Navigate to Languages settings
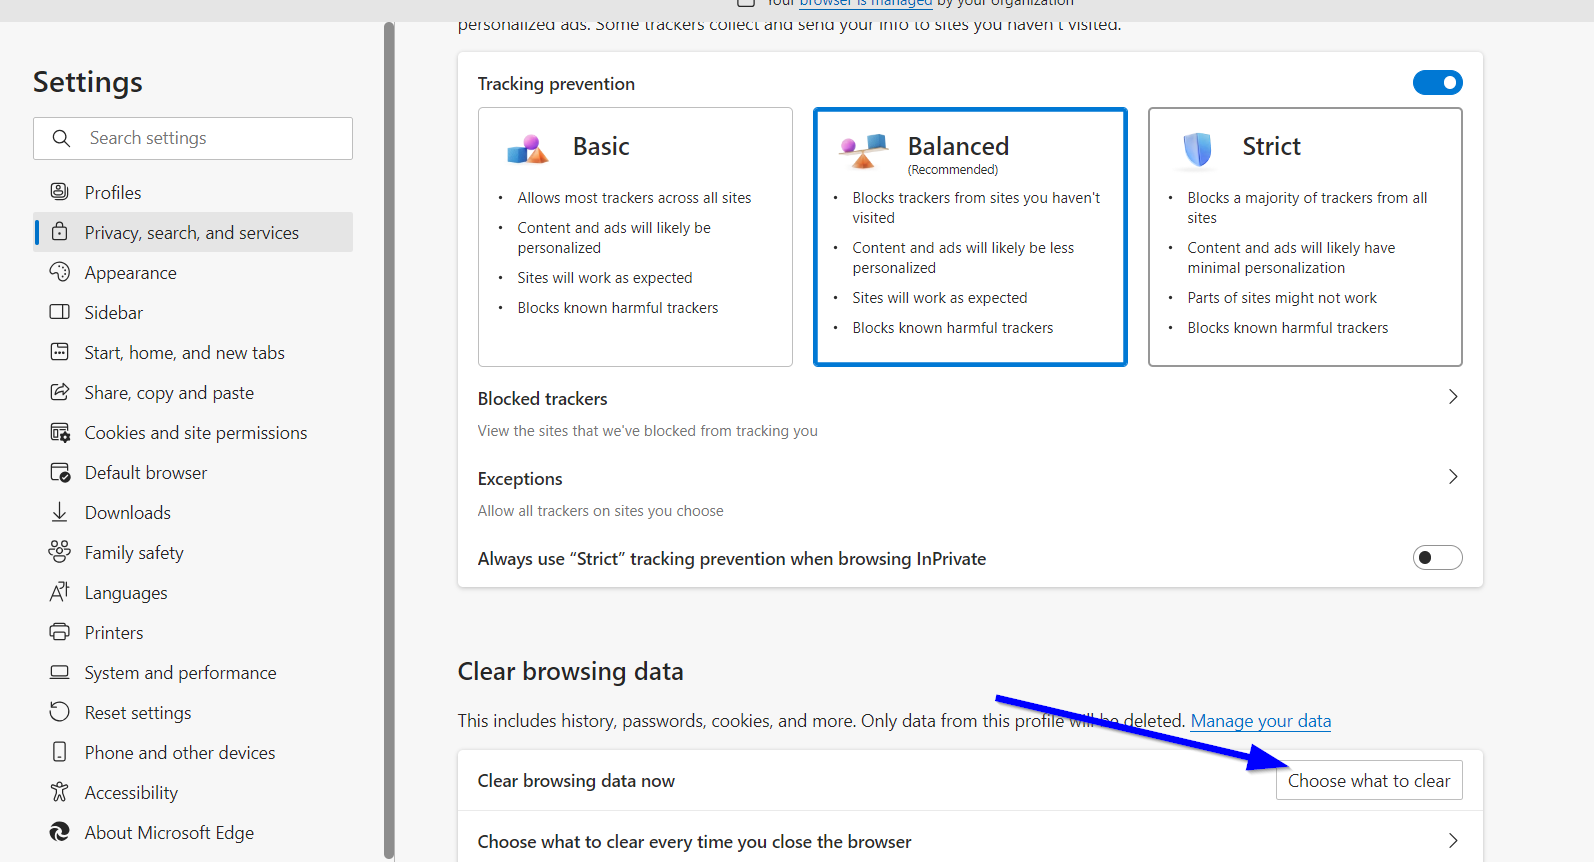This screenshot has width=1594, height=862. tap(193, 592)
